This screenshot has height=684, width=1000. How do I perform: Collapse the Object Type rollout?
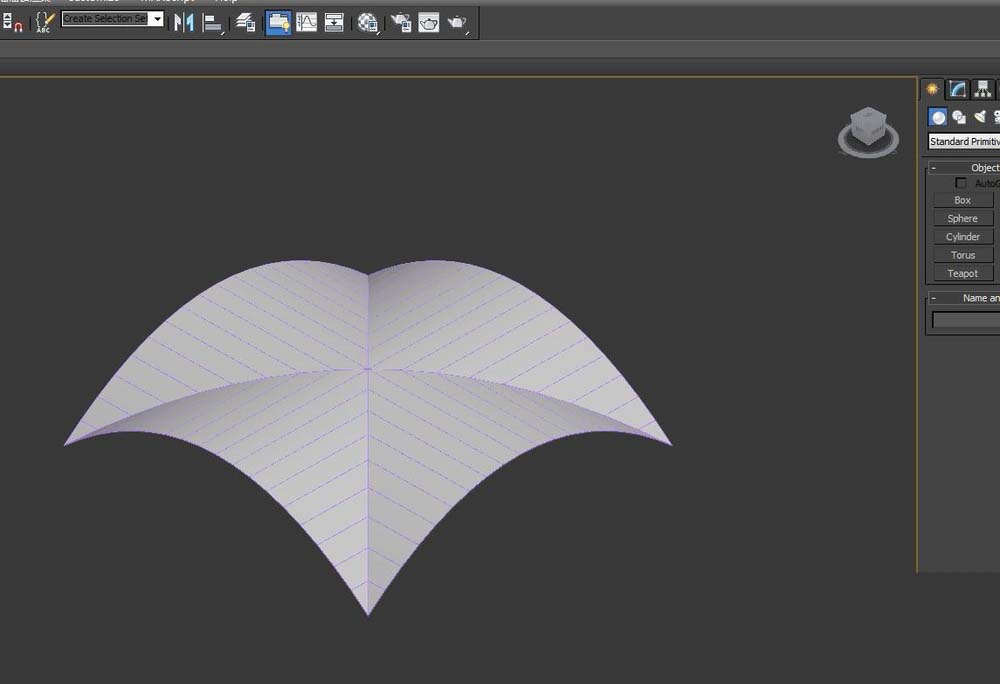(933, 168)
